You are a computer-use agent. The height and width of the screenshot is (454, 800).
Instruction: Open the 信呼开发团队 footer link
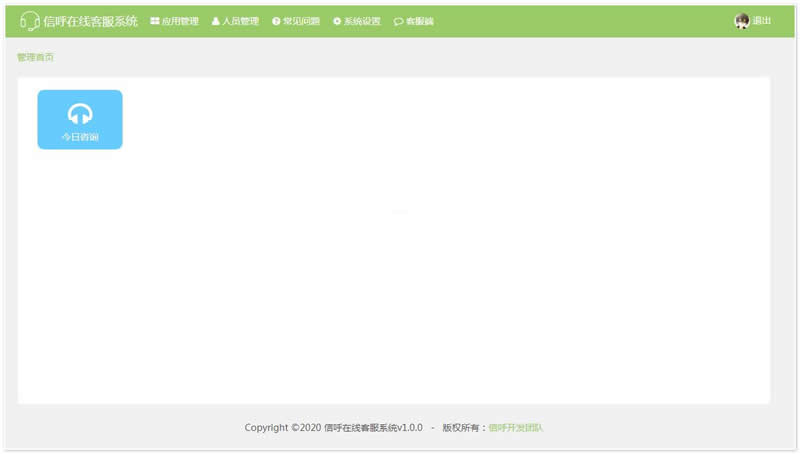(516, 428)
